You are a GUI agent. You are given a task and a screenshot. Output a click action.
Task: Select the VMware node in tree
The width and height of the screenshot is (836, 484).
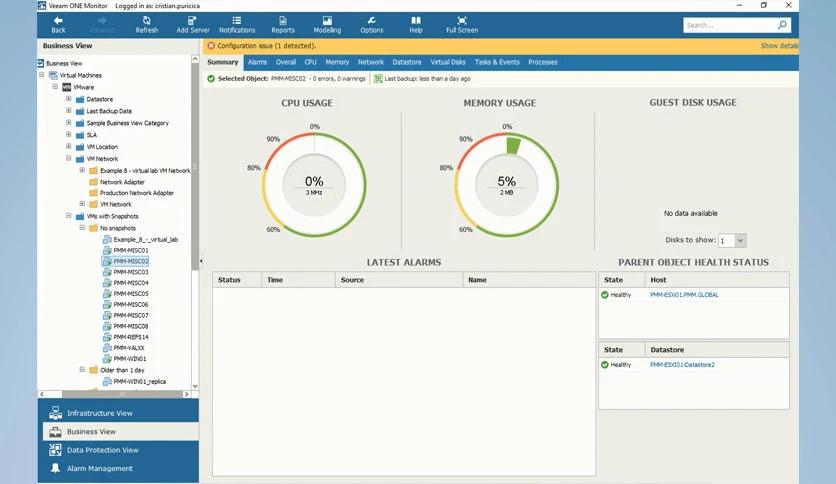(83, 87)
